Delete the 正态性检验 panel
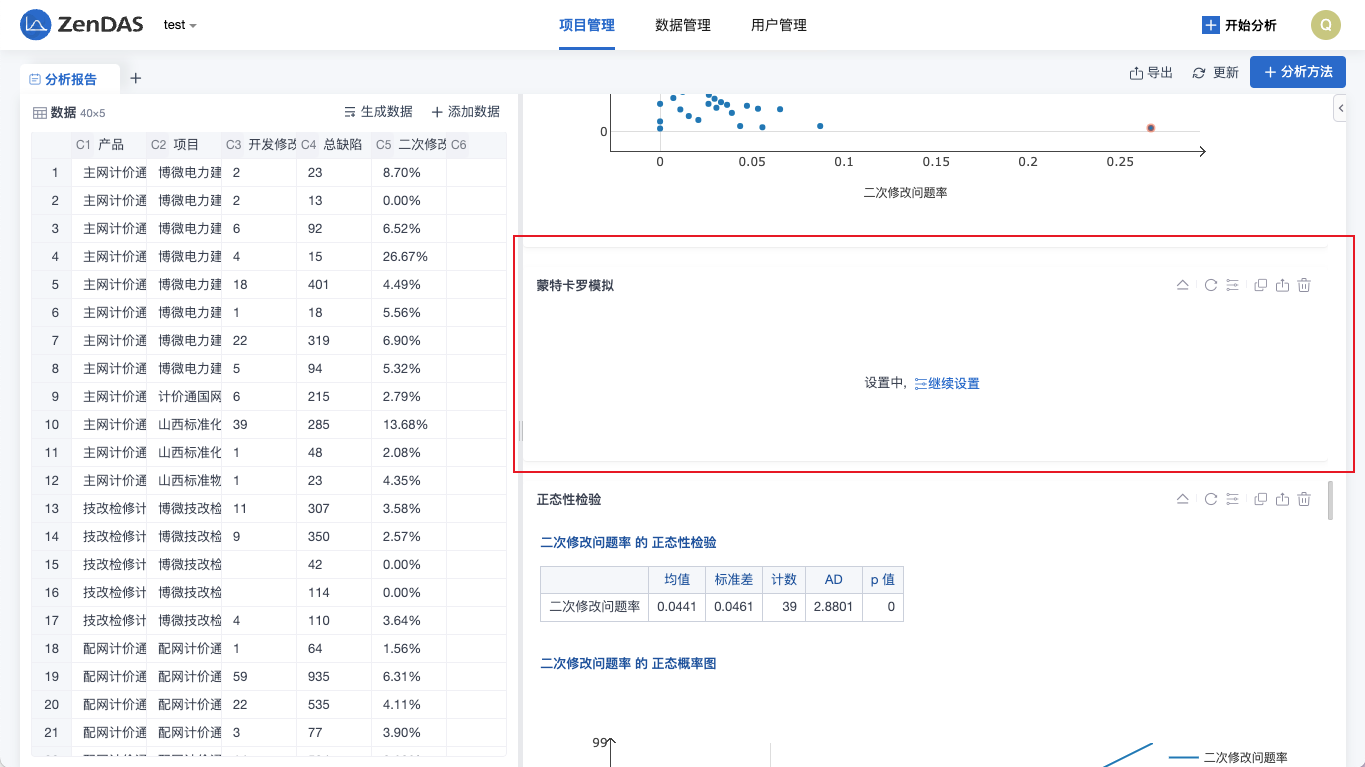 1304,499
